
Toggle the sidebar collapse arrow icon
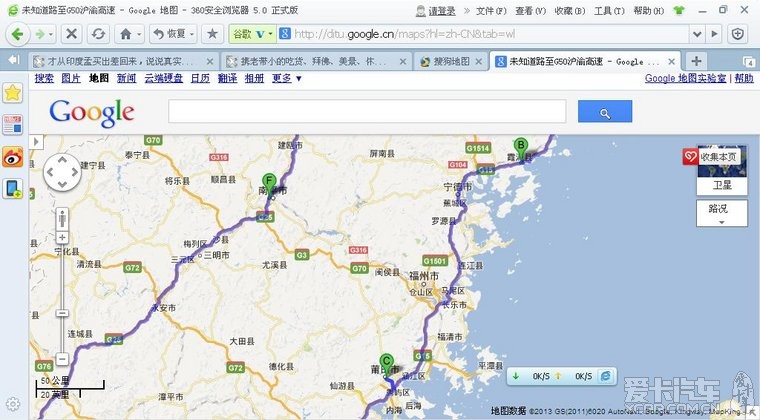click(x=14, y=60)
